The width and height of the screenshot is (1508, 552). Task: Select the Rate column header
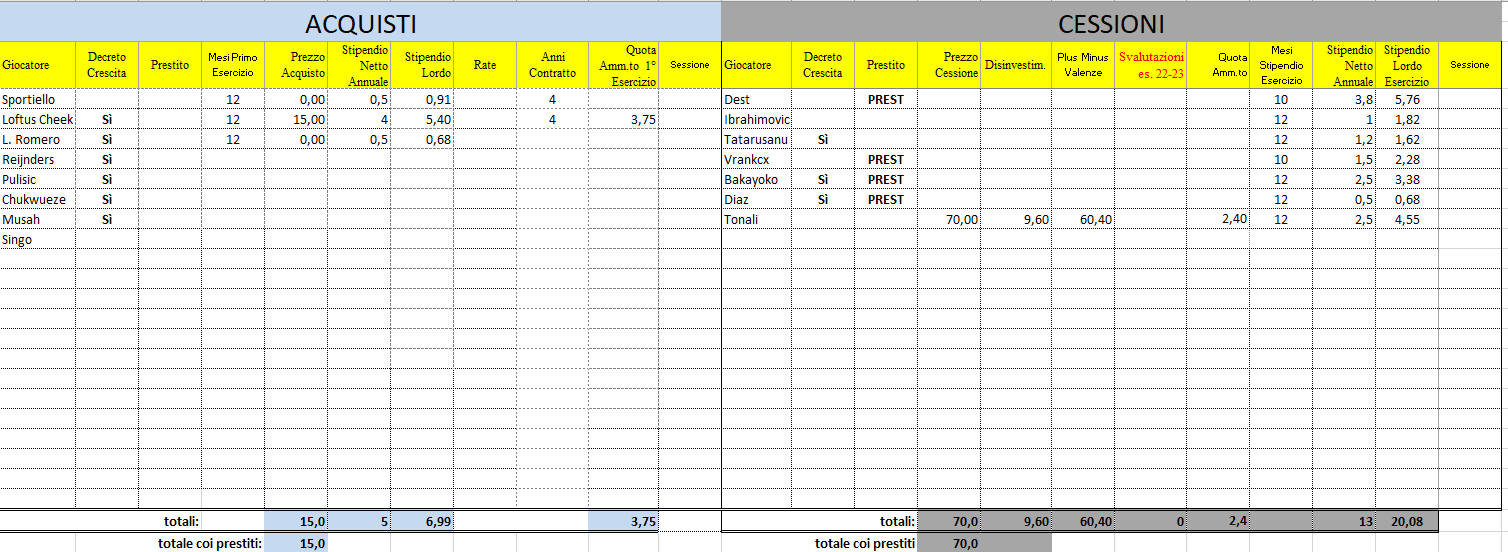point(485,65)
